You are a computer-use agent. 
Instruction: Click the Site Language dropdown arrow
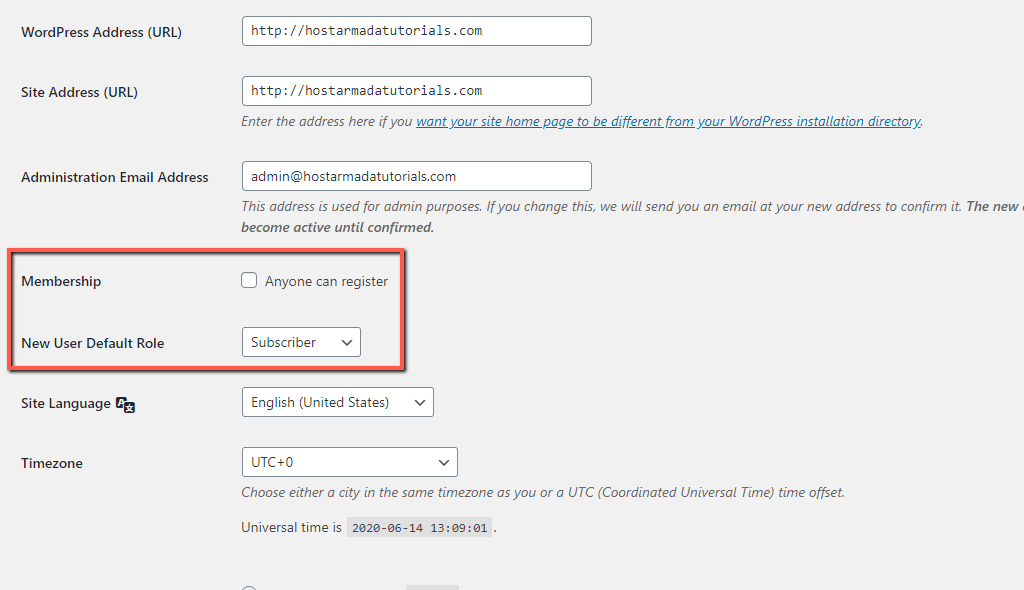(420, 402)
